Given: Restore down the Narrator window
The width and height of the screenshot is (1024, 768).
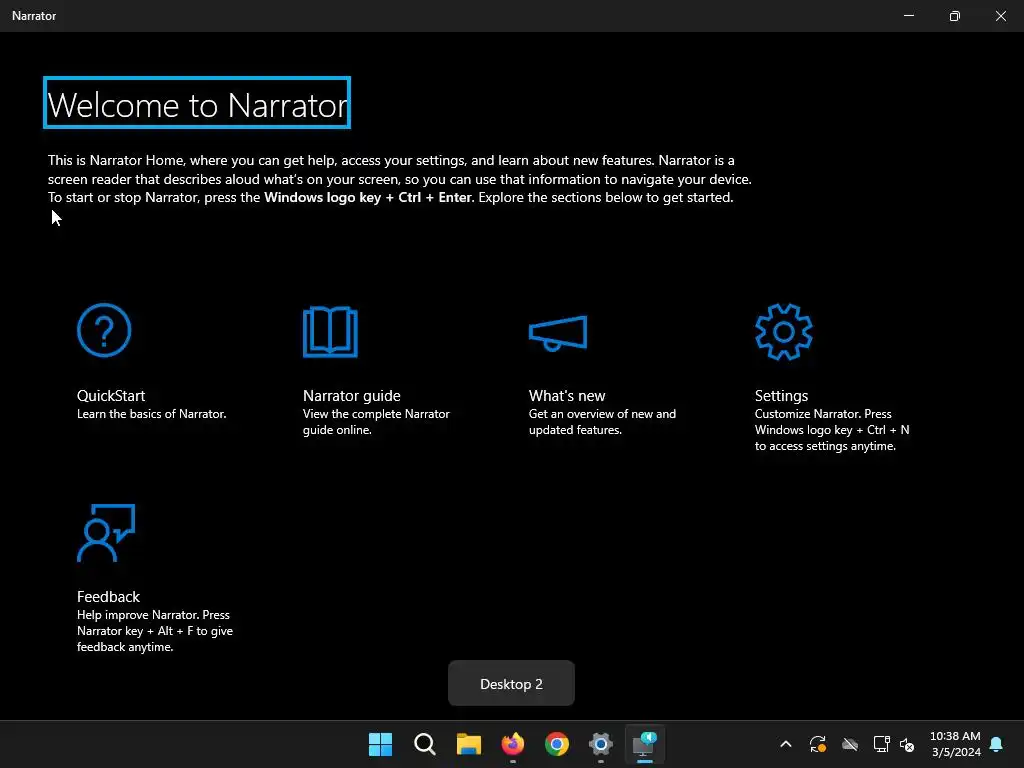Looking at the screenshot, I should click(955, 16).
